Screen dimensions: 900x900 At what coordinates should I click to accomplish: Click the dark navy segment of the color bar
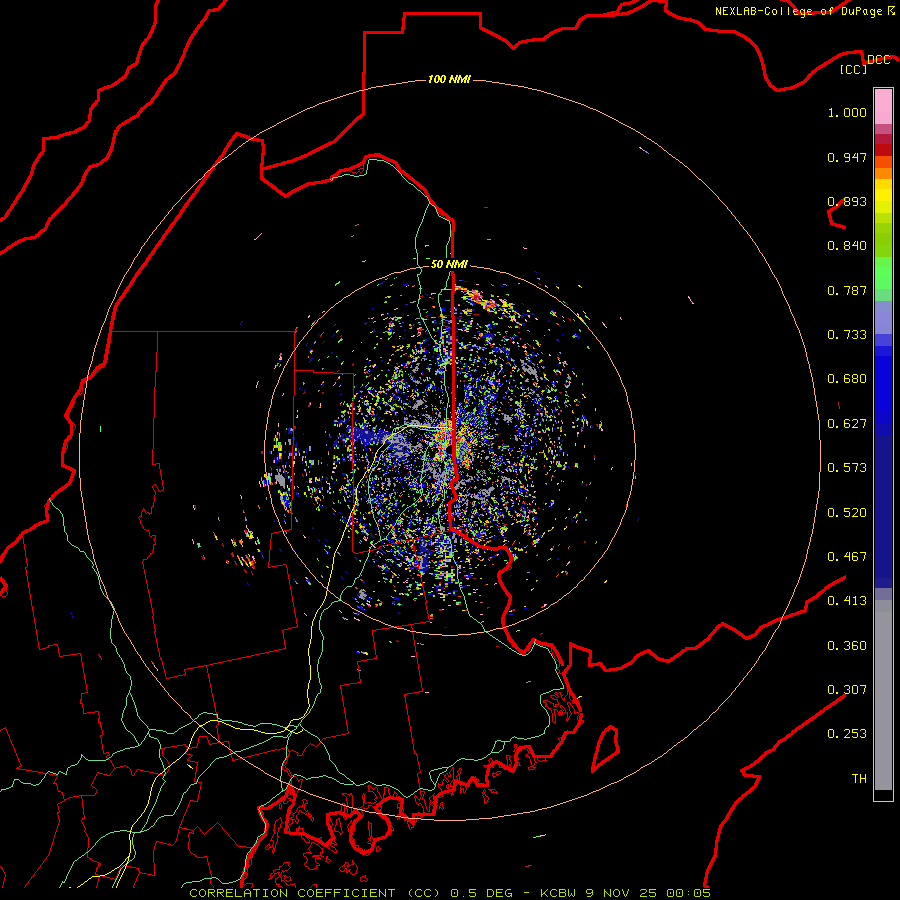pos(883,511)
